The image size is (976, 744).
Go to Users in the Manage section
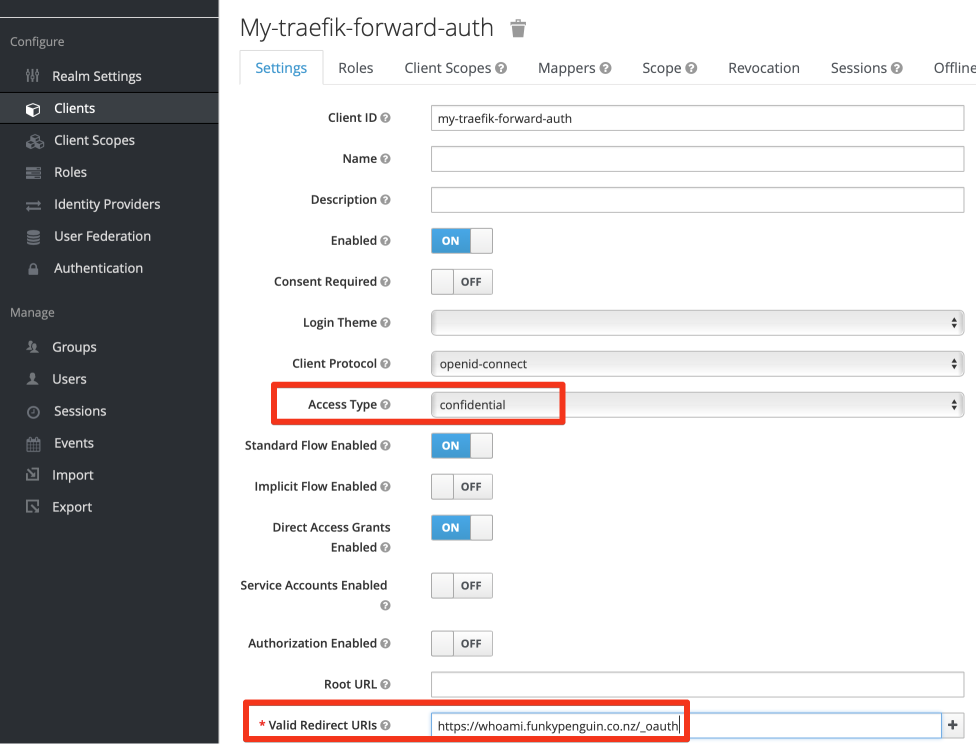69,379
